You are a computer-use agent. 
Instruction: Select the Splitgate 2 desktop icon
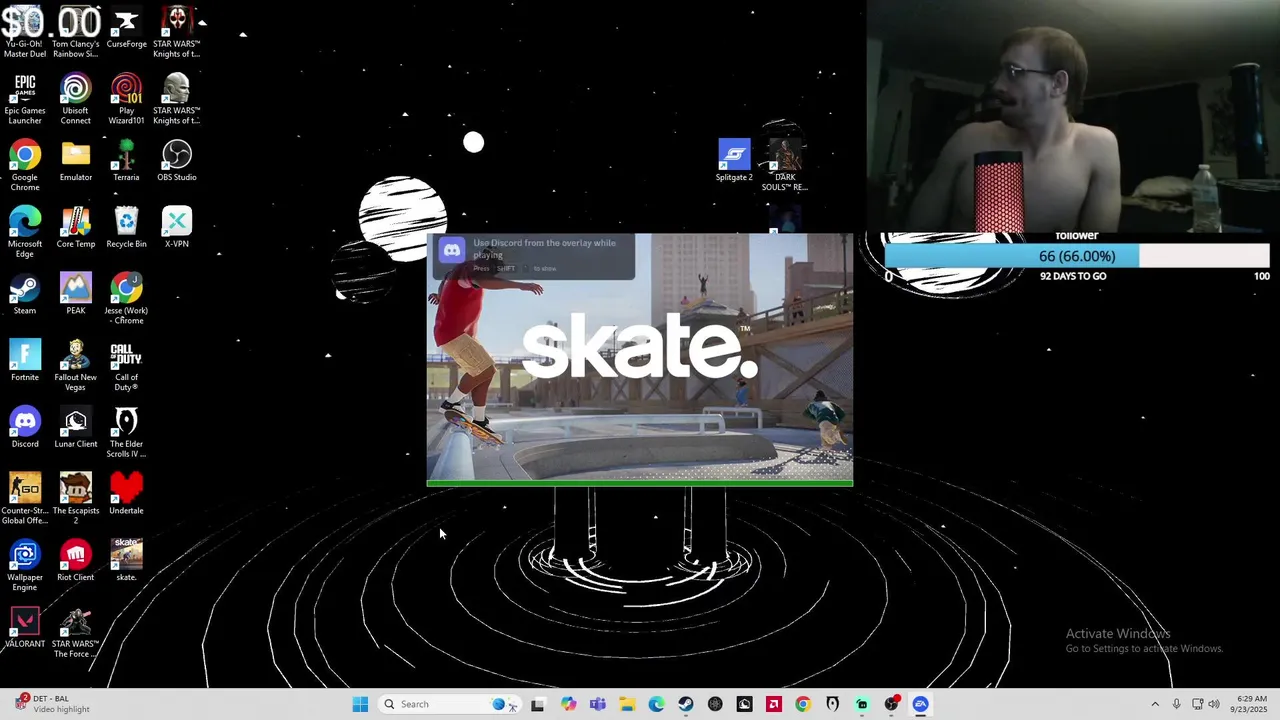(x=734, y=160)
